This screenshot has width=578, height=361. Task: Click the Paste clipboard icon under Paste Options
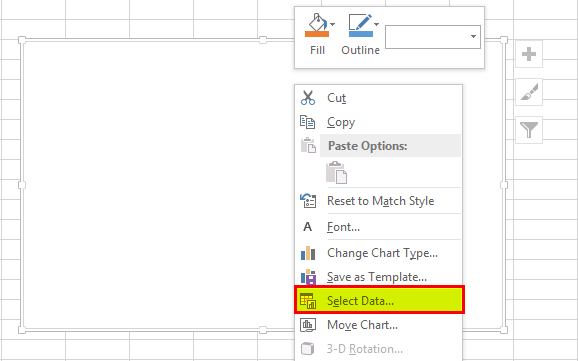coord(336,172)
